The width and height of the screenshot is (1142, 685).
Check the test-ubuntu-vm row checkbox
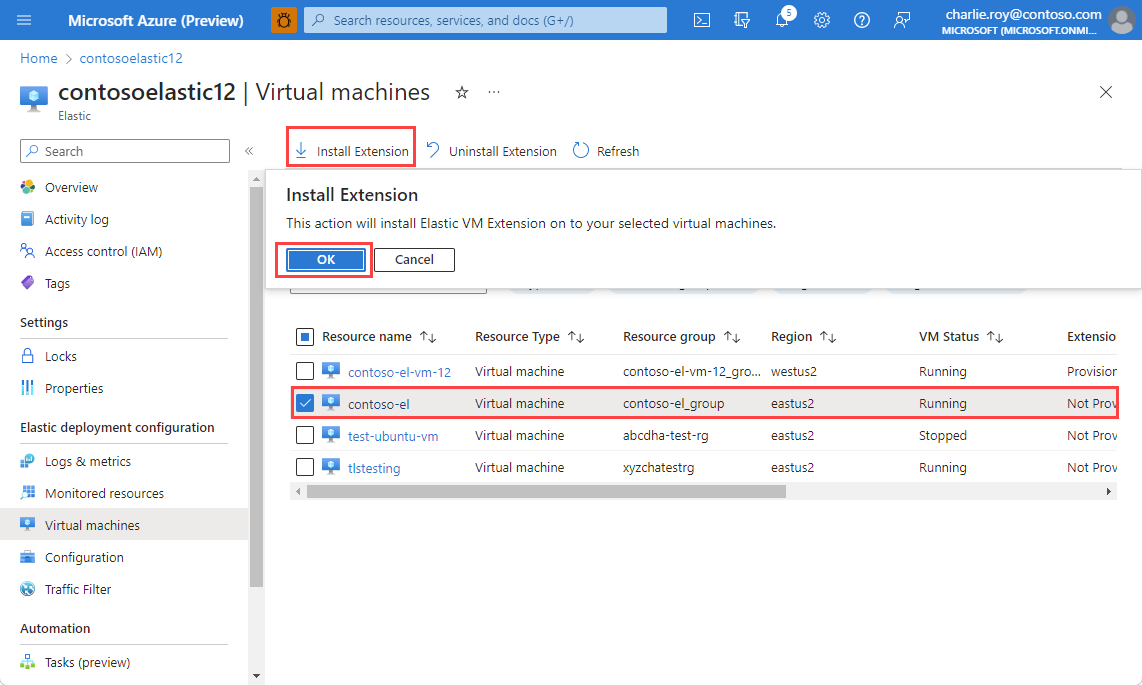(x=305, y=435)
